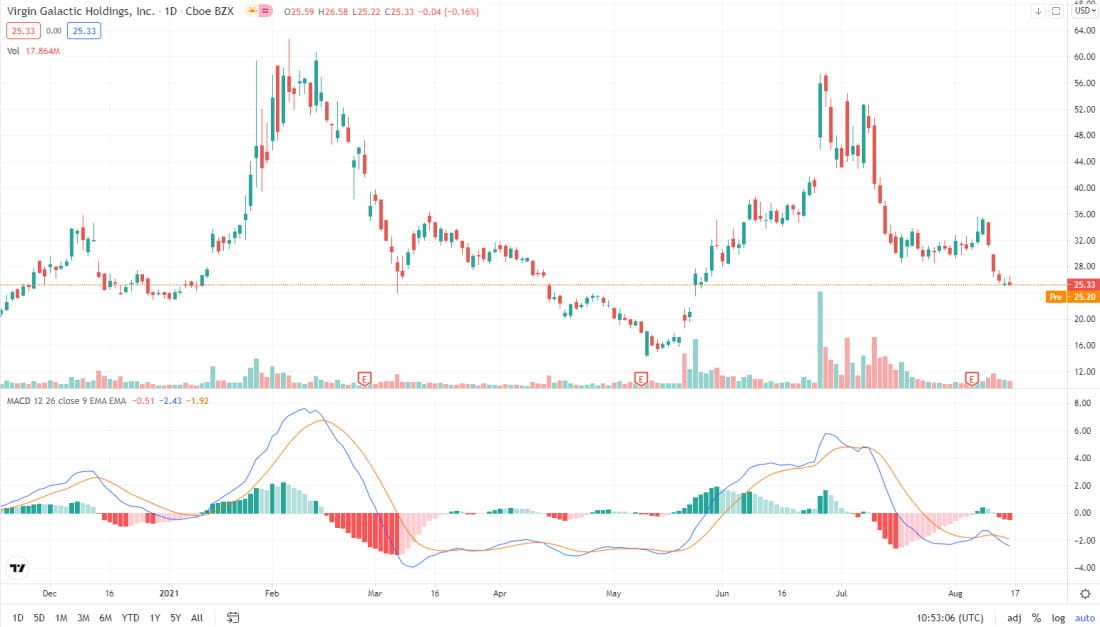This screenshot has width=1100, height=627.
Task: Click the red 25.33 sell price box
Action: click(23, 31)
